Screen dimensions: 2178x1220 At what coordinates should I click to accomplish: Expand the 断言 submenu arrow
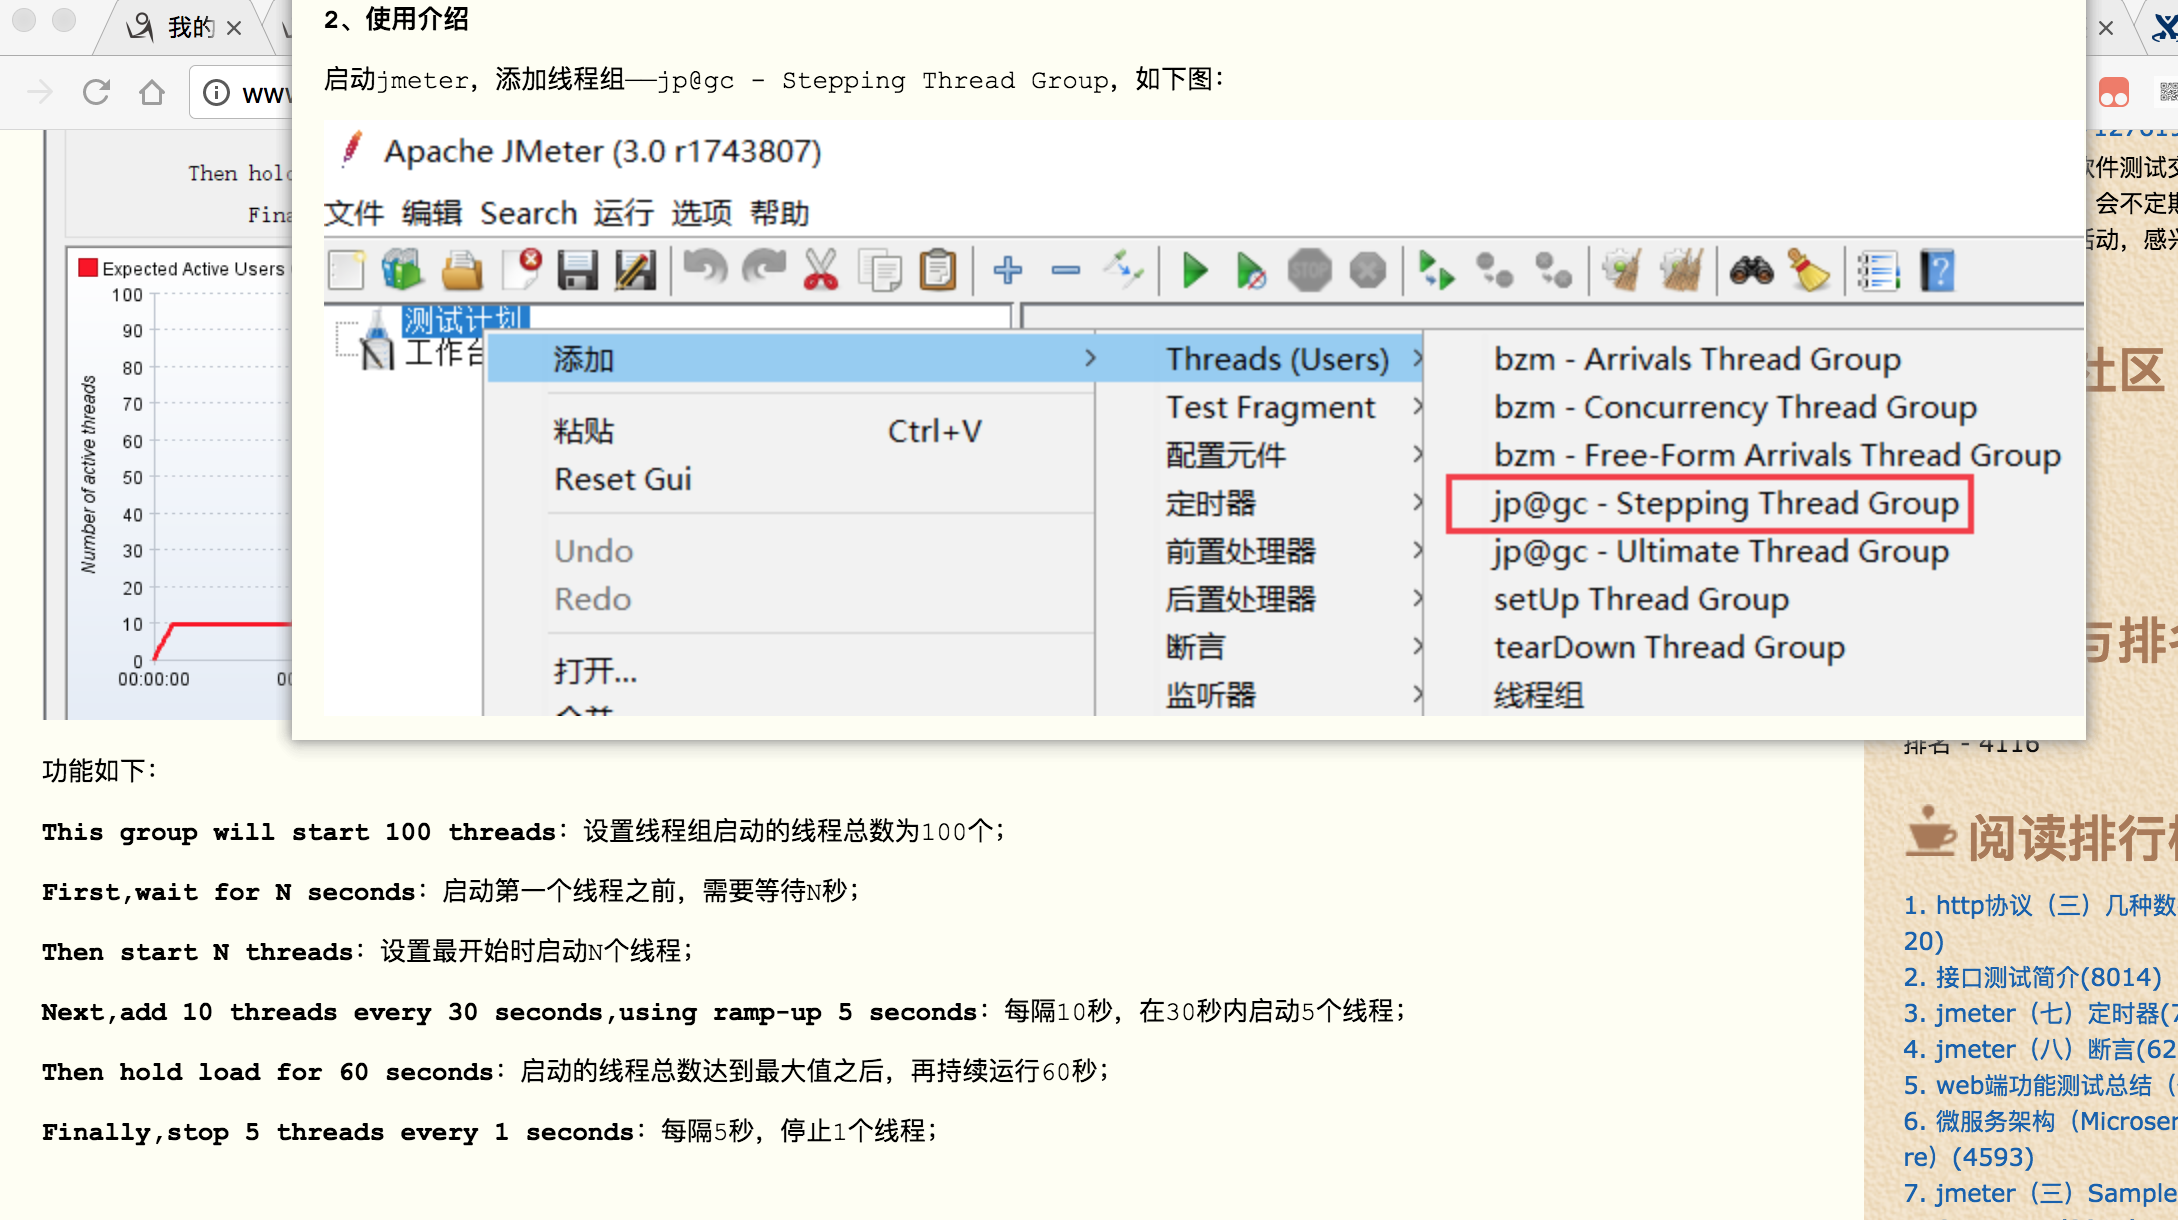click(1417, 646)
